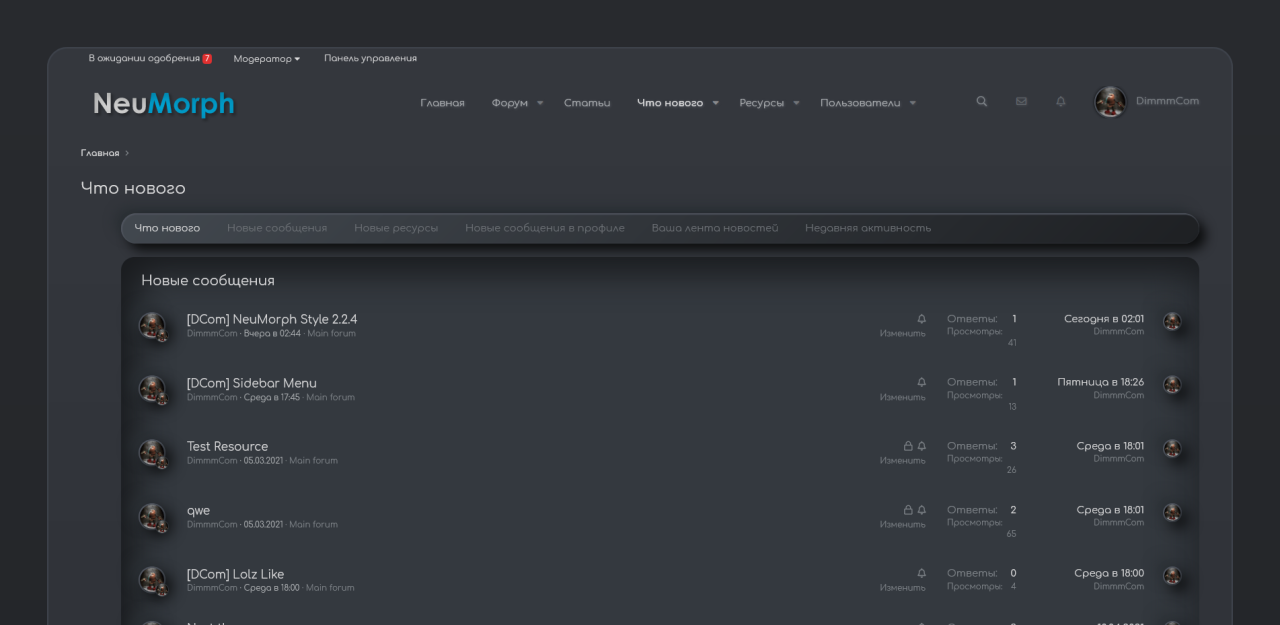
Task: Open the Форум dropdown
Action: (x=514, y=102)
